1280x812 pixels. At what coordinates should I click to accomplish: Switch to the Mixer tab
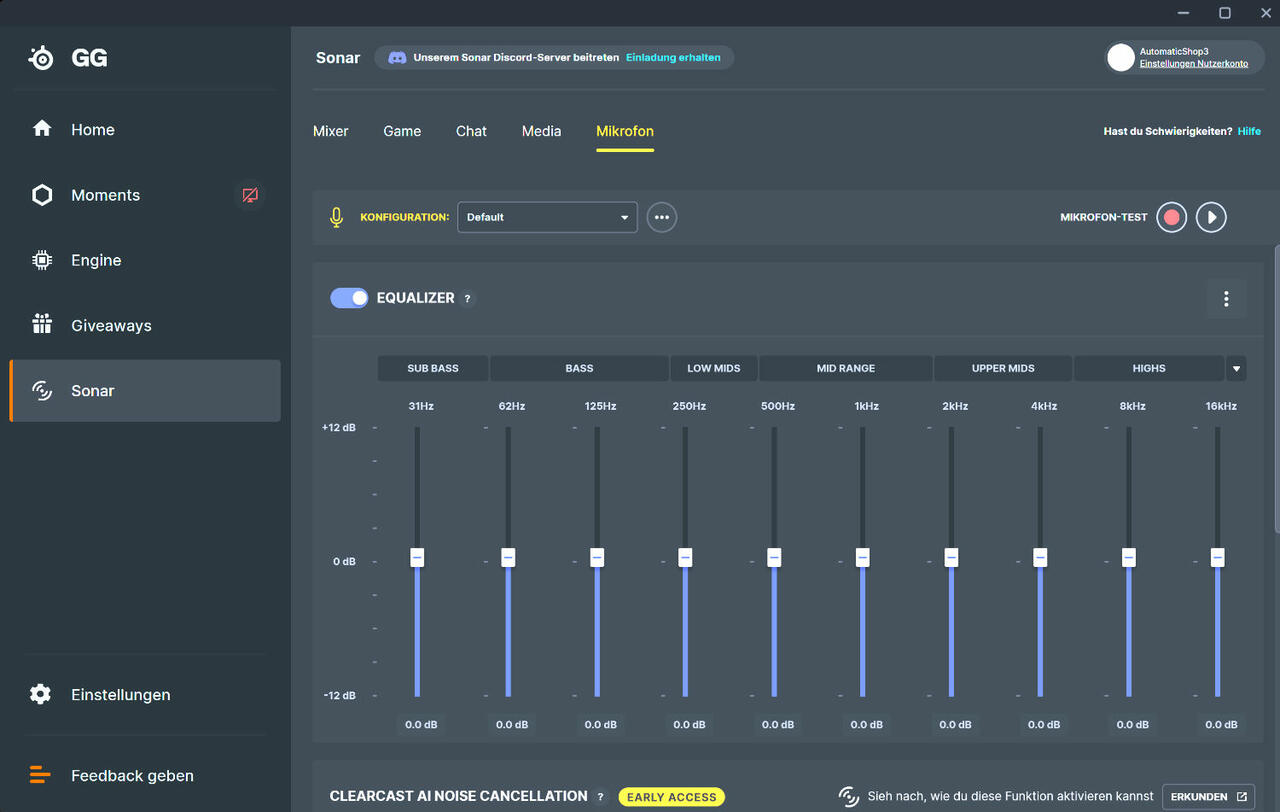[331, 131]
